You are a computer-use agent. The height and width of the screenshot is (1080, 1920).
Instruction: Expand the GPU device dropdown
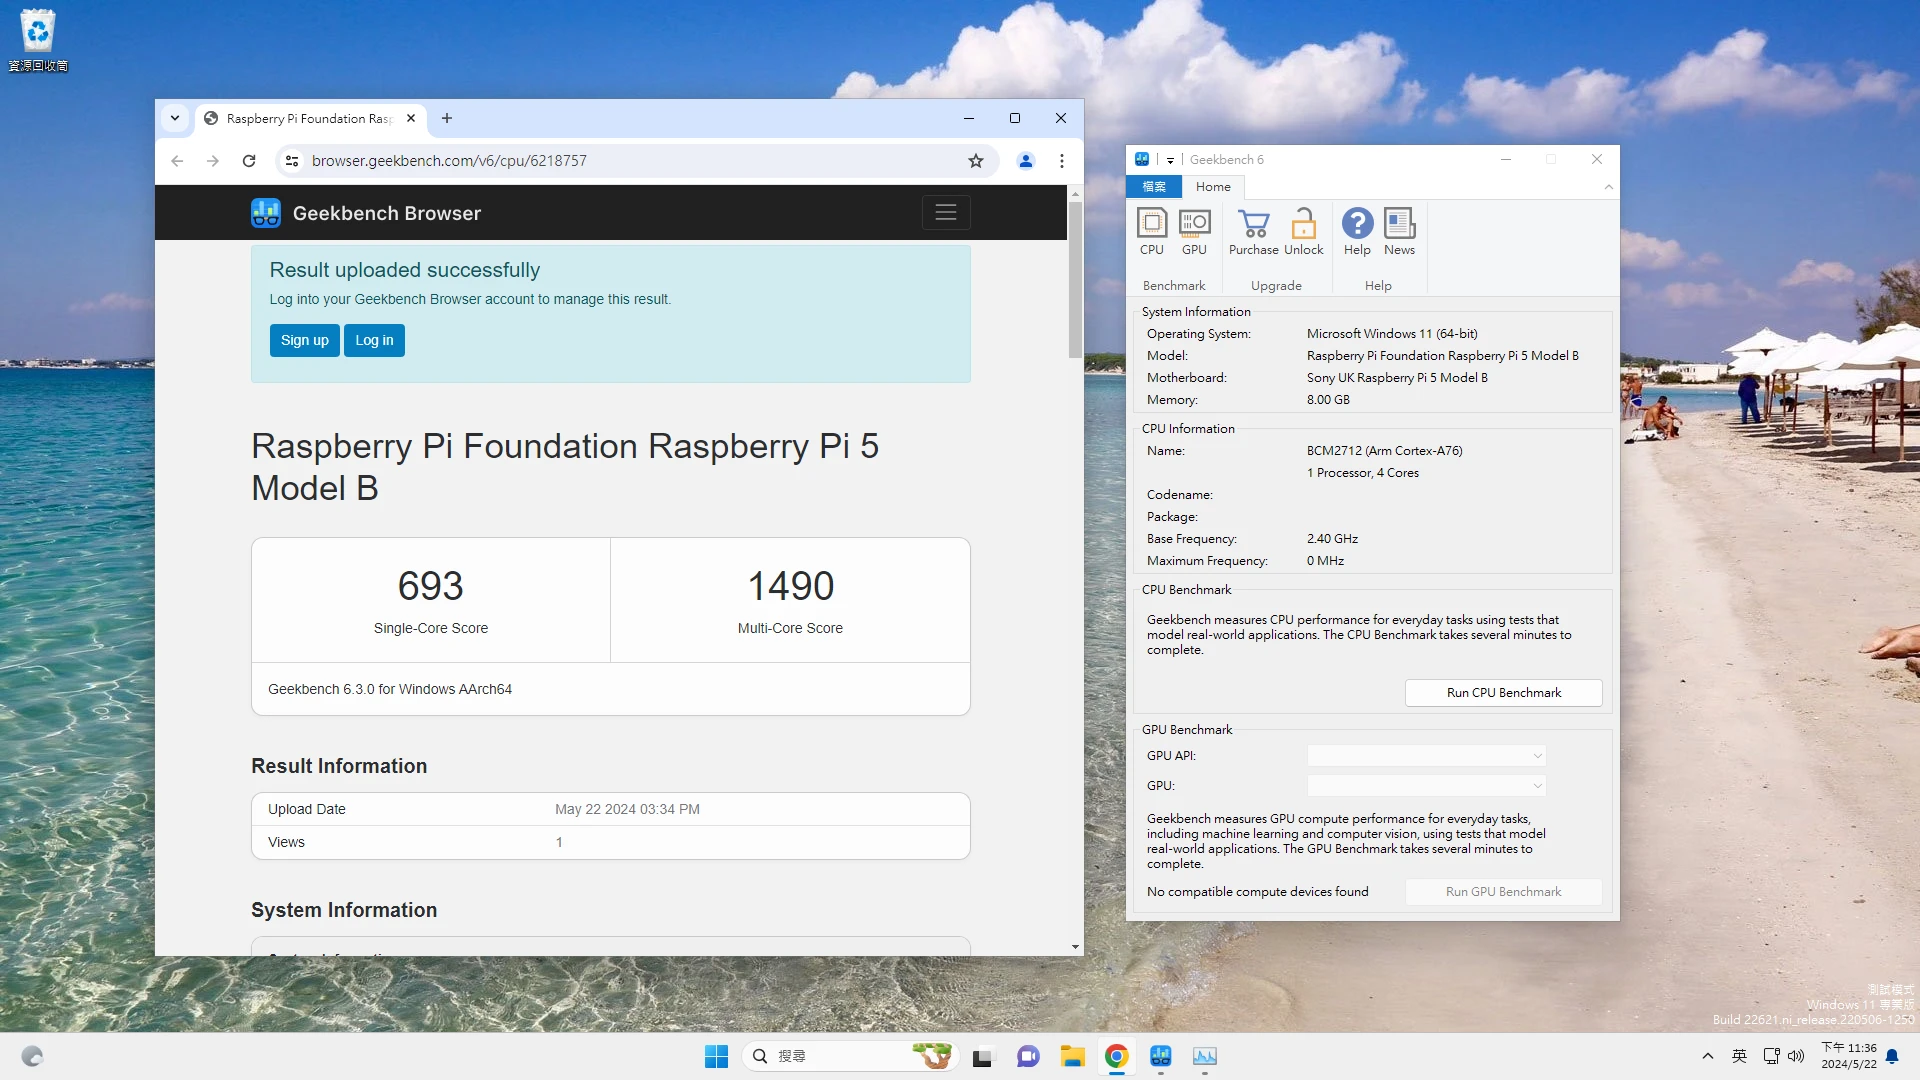coord(1426,786)
